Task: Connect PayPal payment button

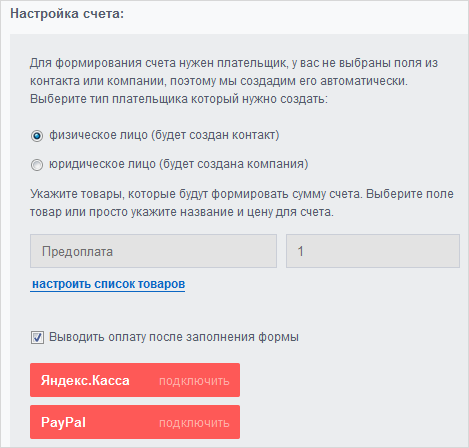Action: [135, 422]
